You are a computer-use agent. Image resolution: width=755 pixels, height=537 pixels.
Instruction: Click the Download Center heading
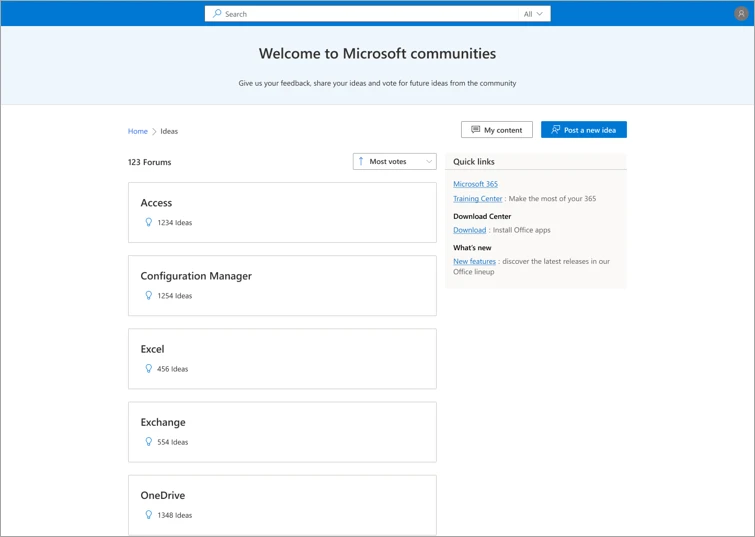click(482, 216)
